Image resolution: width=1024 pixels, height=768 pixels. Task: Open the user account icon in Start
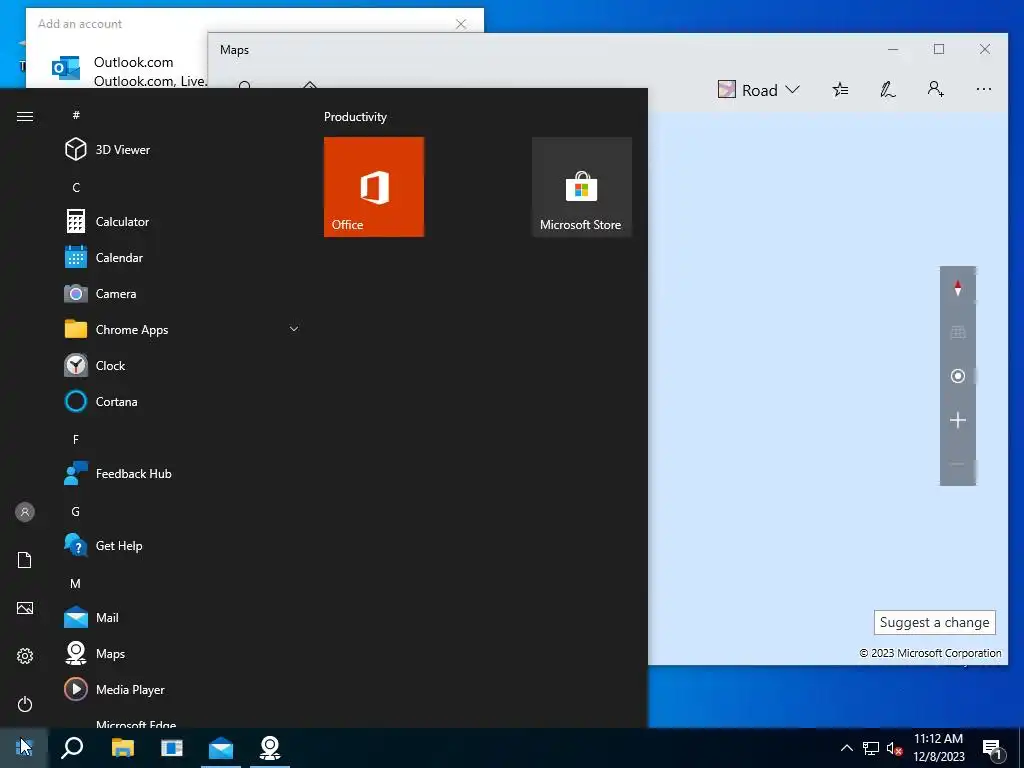pyautogui.click(x=25, y=512)
